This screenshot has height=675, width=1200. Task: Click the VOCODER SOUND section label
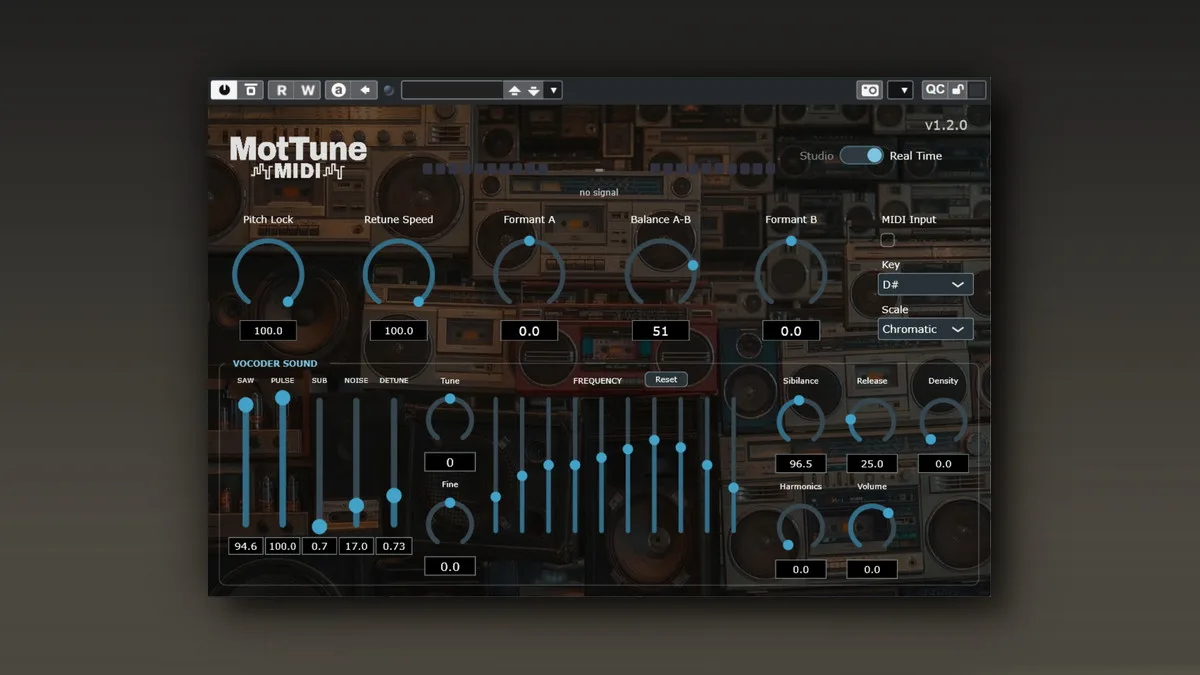pos(275,364)
